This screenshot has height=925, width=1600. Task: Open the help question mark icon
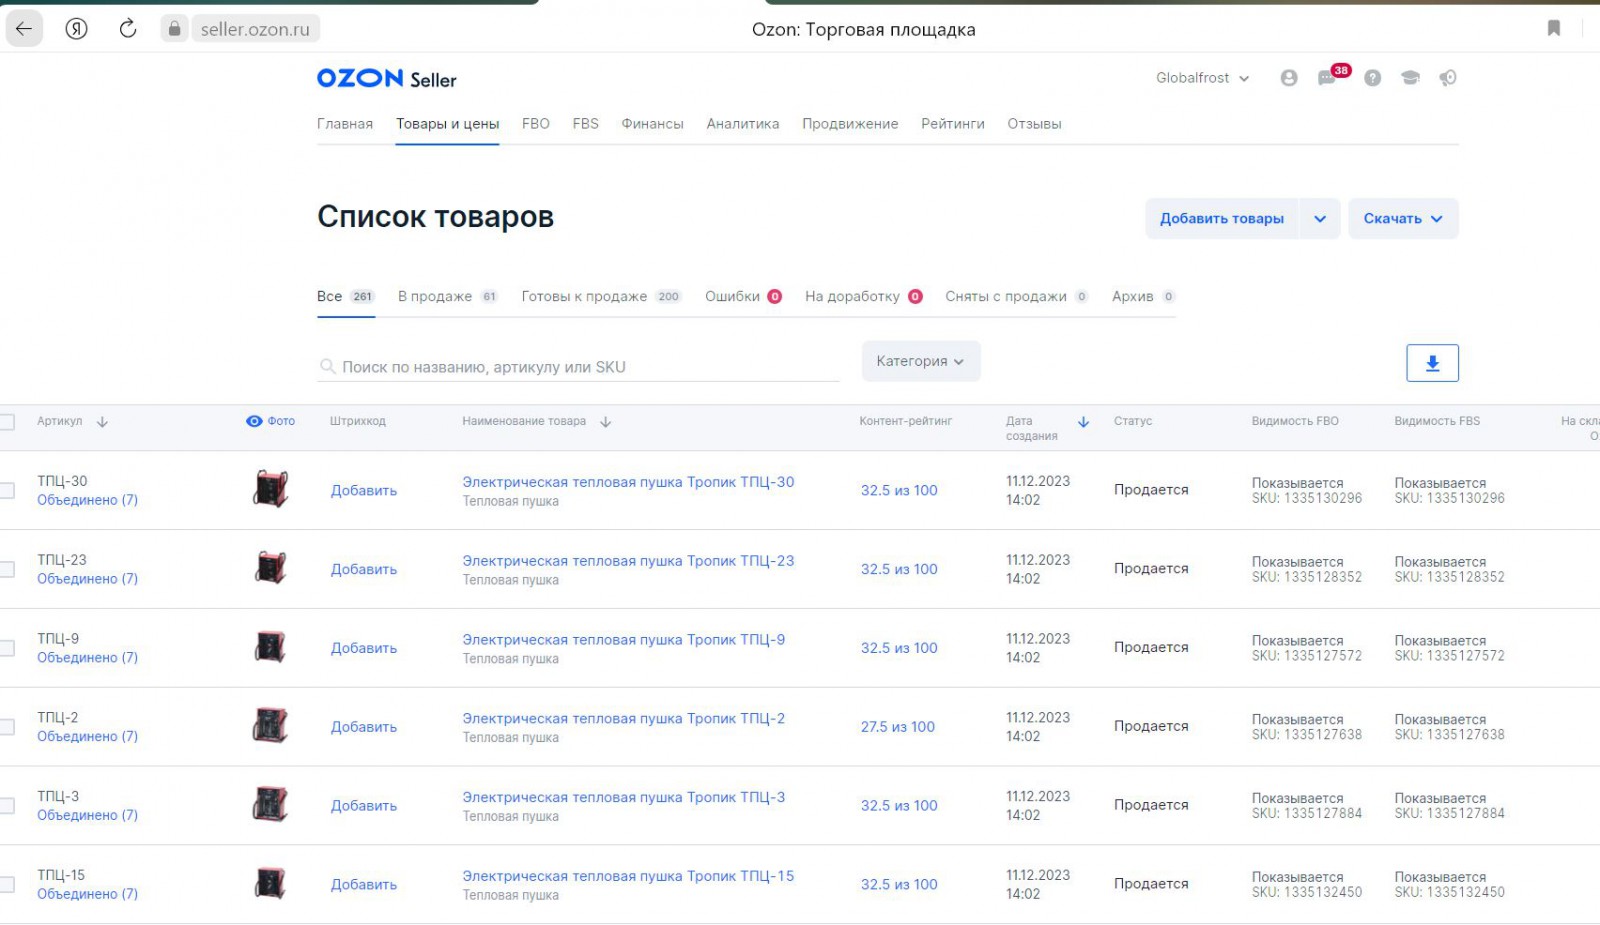tap(1373, 78)
